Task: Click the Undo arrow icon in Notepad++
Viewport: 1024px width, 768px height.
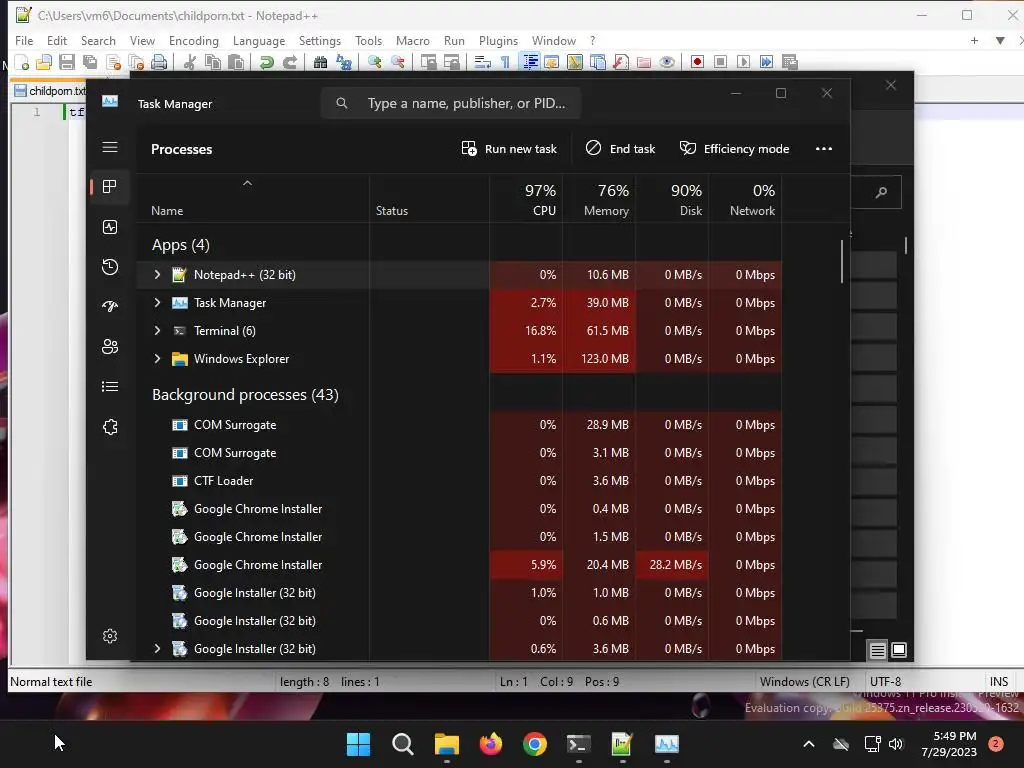Action: 266,62
